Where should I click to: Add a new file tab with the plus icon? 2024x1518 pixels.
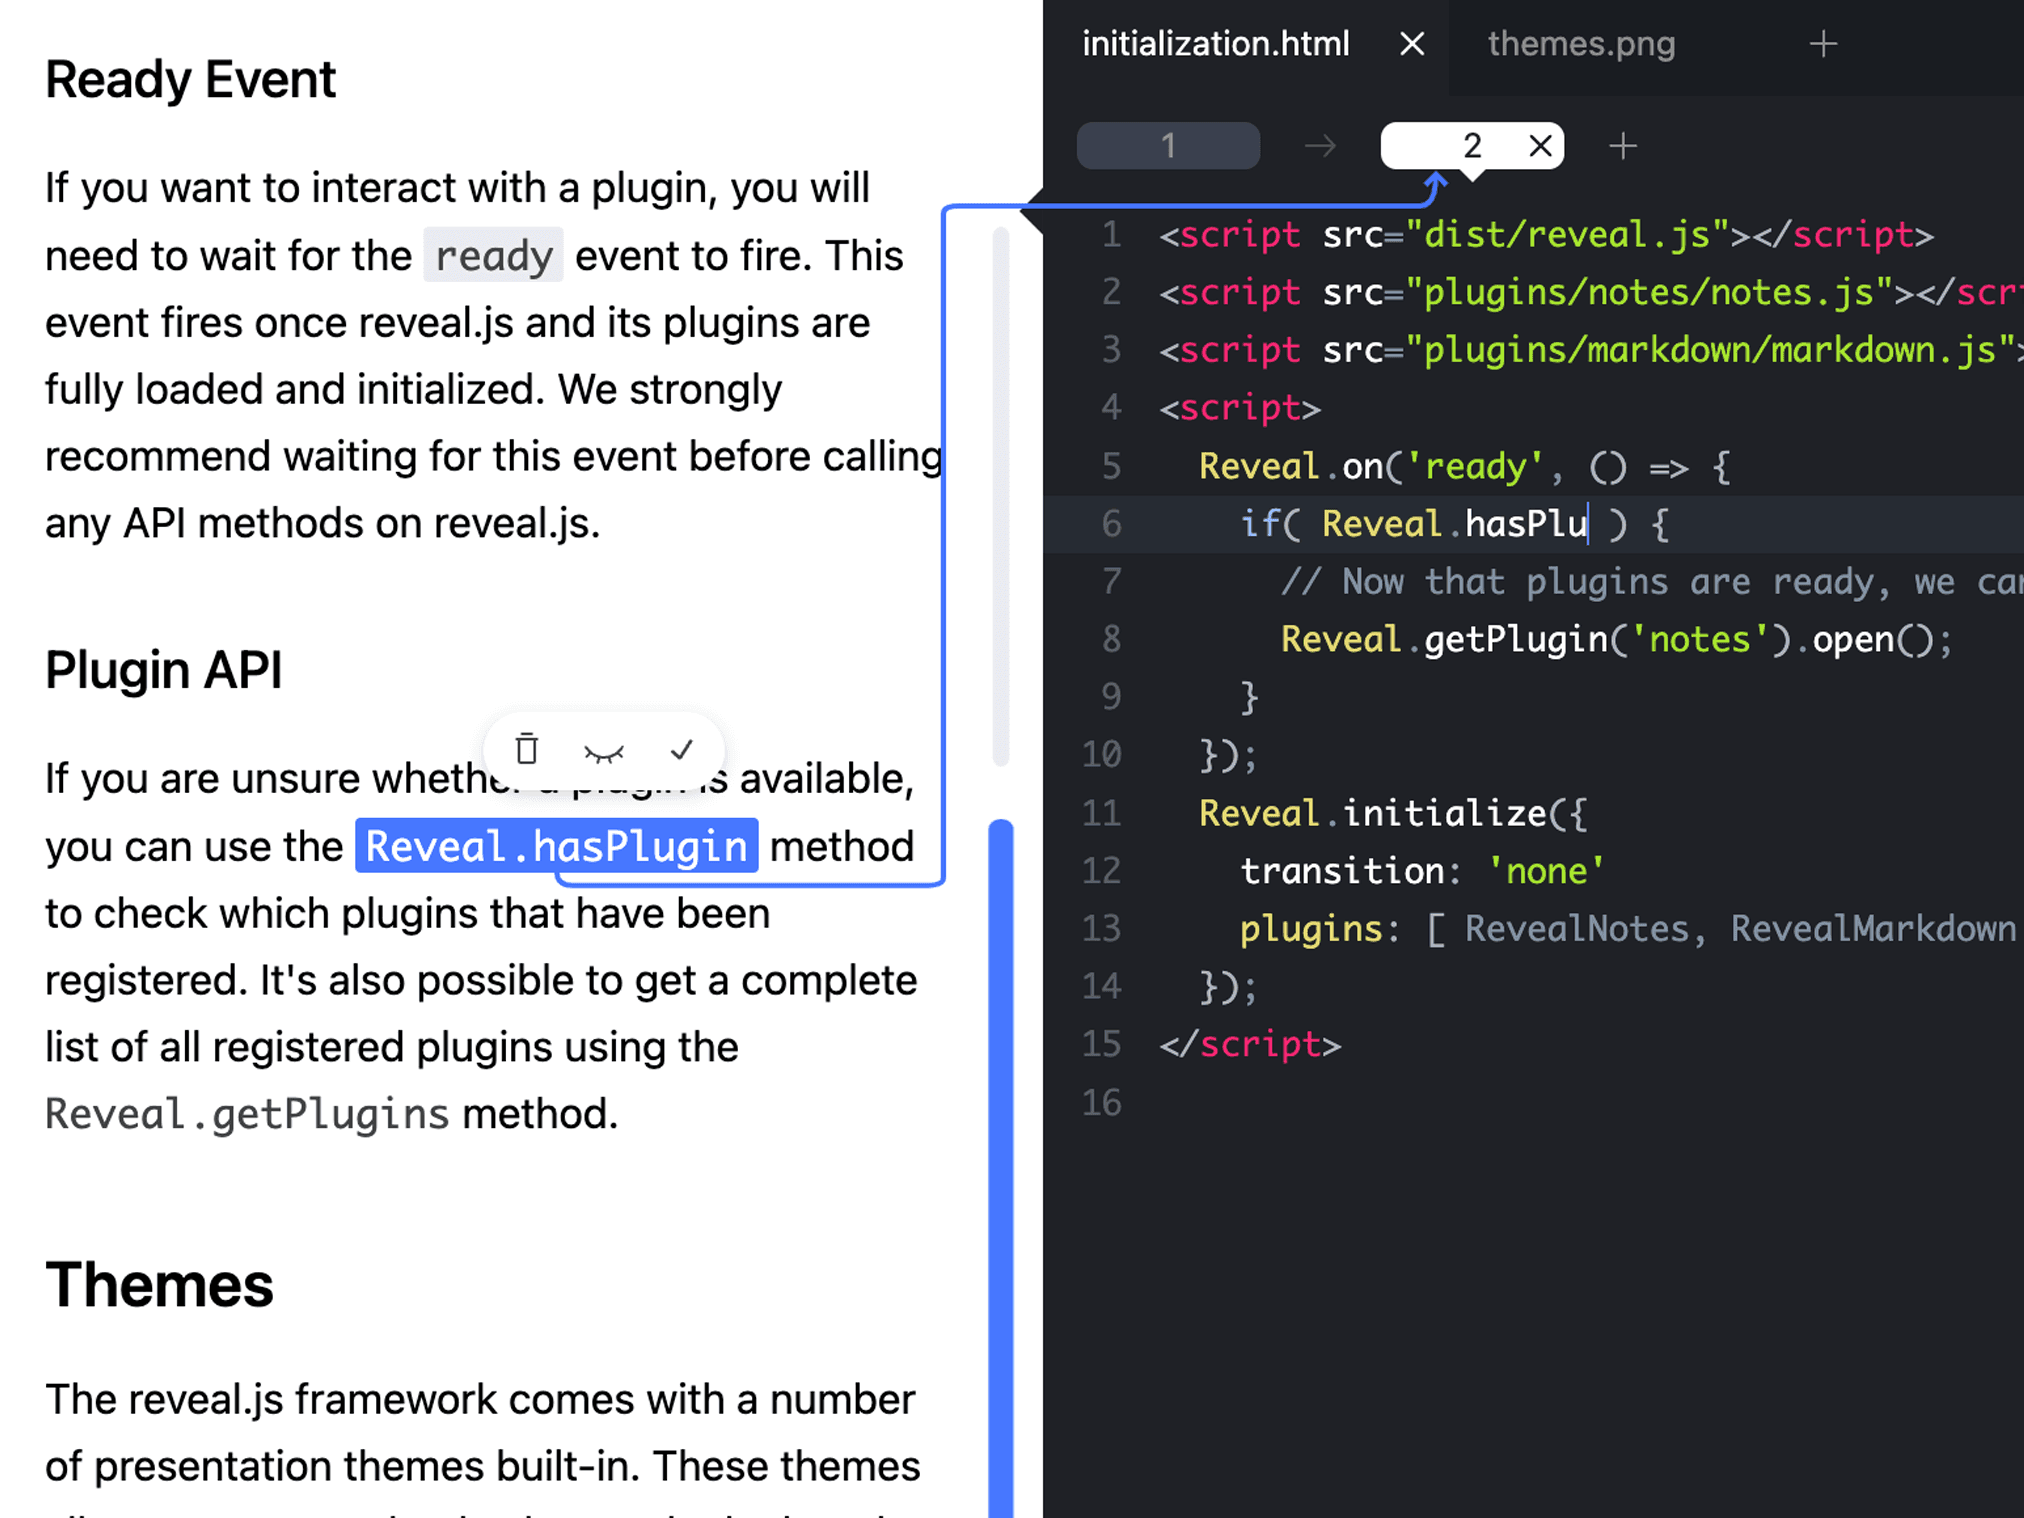point(1823,44)
